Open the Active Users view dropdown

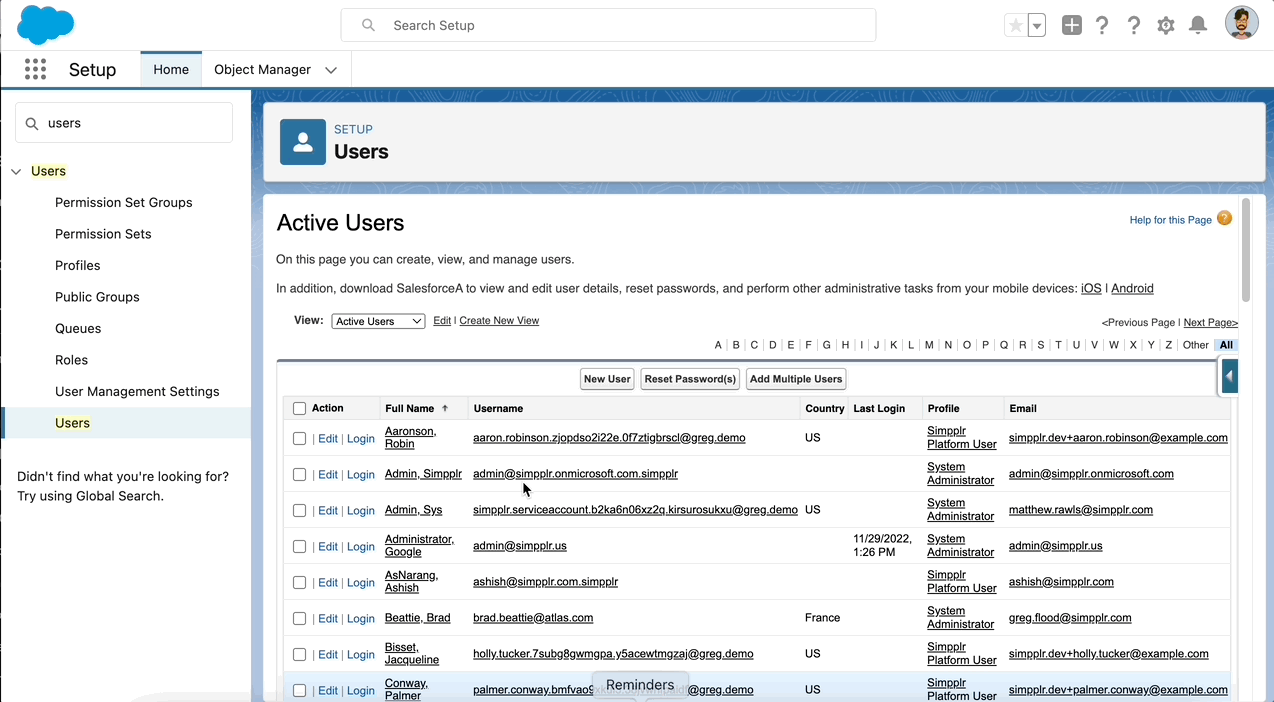click(x=378, y=321)
